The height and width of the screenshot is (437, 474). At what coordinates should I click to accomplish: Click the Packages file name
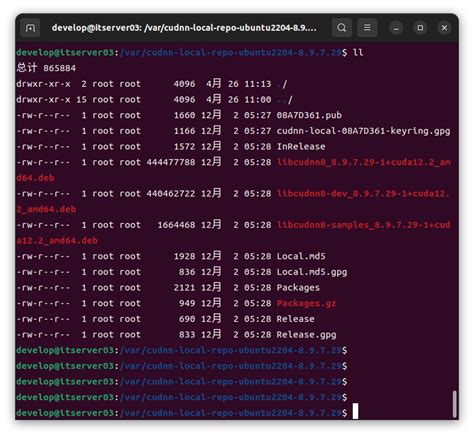click(298, 288)
